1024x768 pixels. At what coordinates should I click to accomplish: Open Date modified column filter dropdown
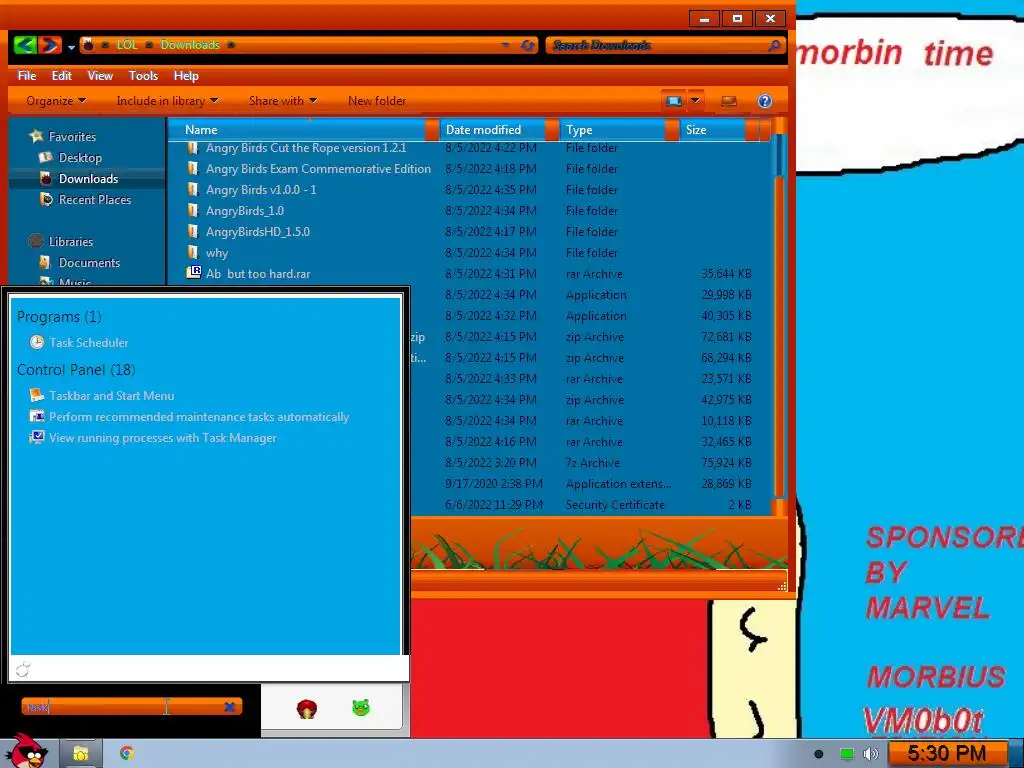coord(552,129)
